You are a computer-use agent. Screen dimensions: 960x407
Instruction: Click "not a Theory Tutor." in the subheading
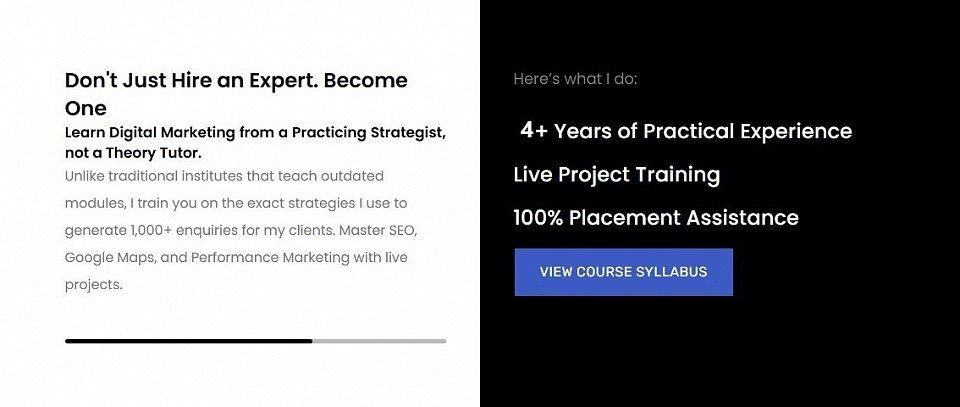133,153
